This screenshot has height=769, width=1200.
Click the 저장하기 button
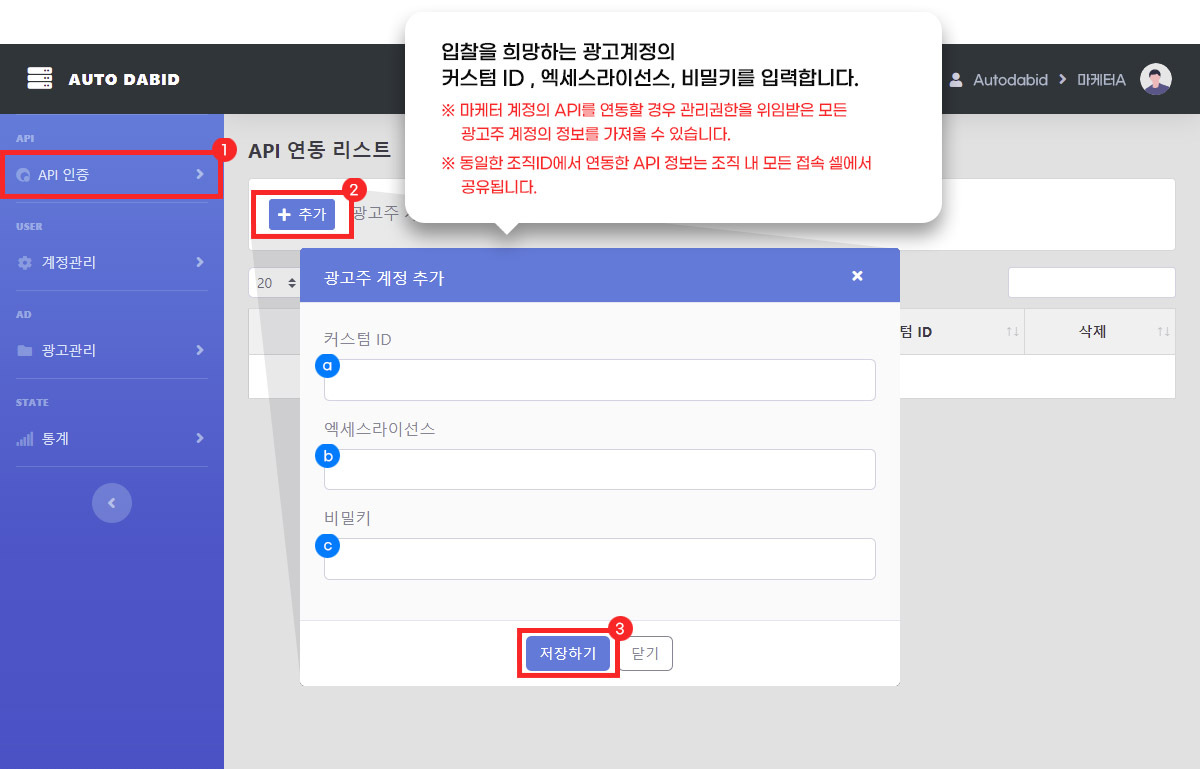point(568,653)
